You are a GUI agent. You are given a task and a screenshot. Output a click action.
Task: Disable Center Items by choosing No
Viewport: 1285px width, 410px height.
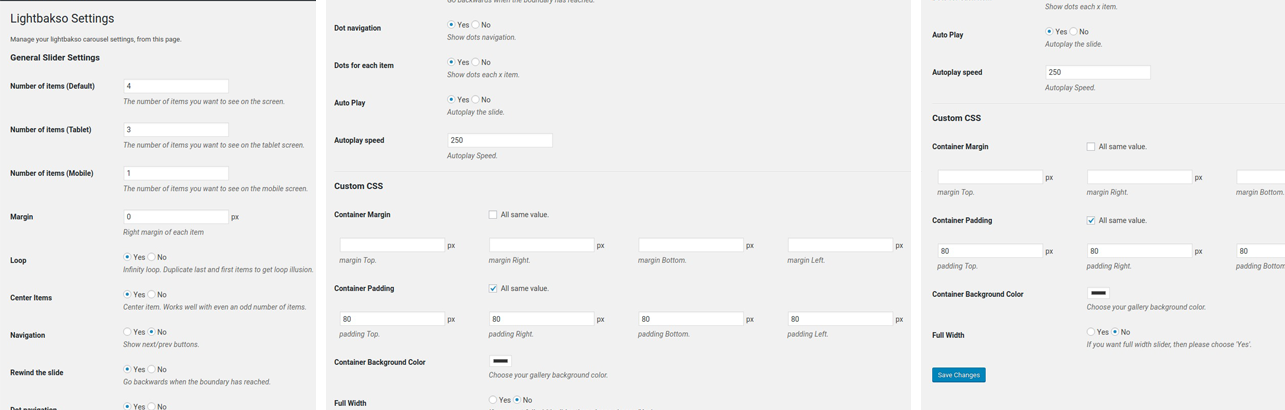151,295
